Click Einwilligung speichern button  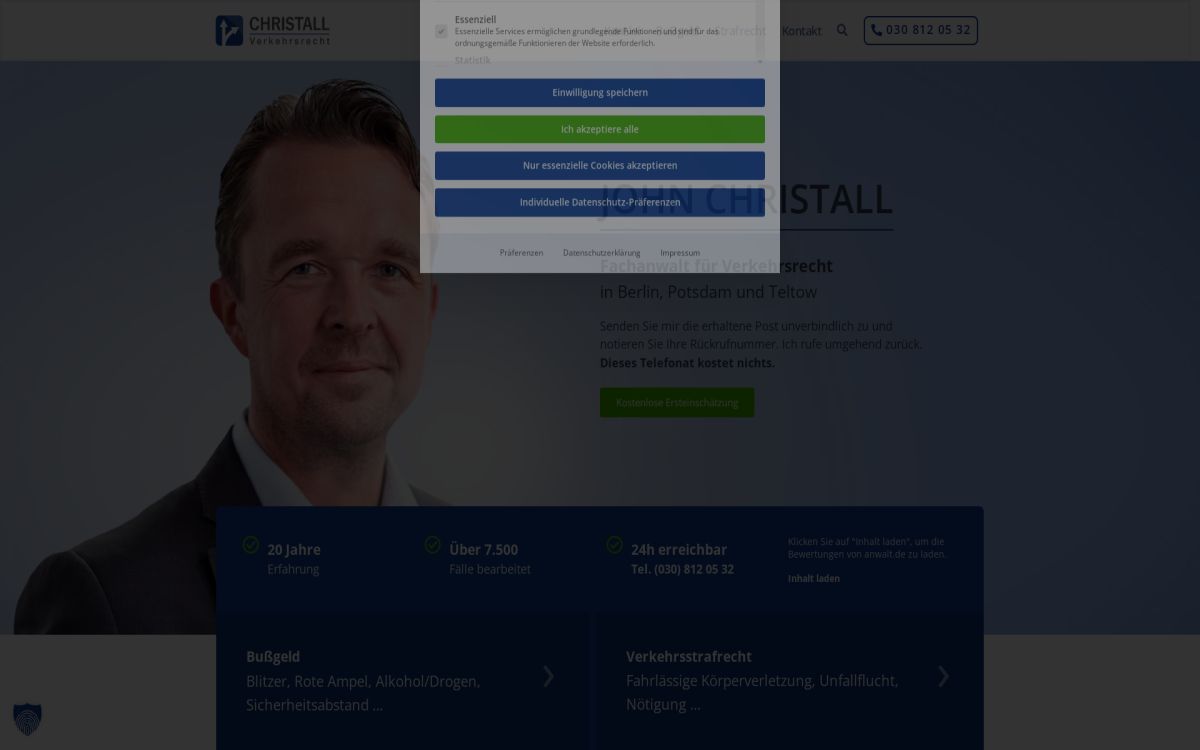600,93
